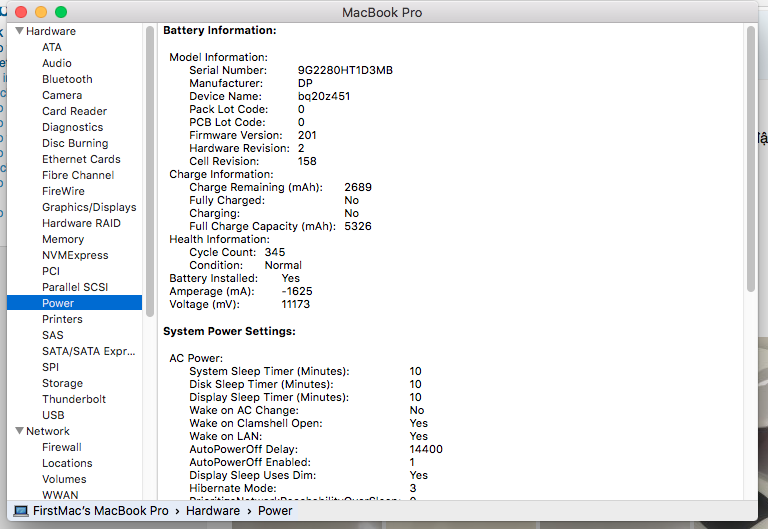Select USB in the sidebar

click(x=53, y=415)
